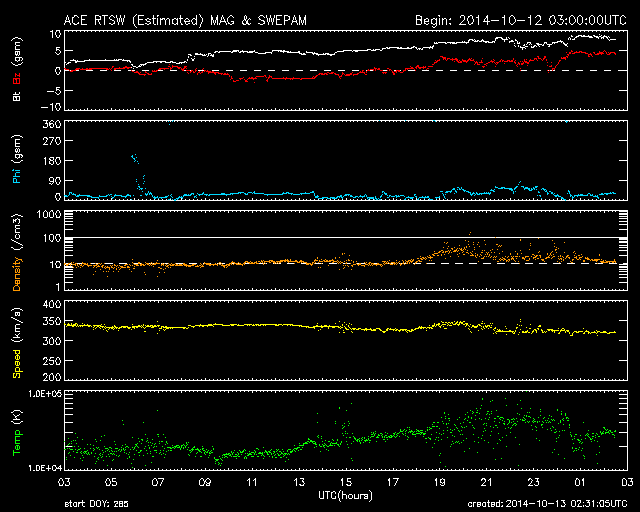Click the "09" hour label on time axis
The width and height of the screenshot is (640, 512).
(x=205, y=482)
